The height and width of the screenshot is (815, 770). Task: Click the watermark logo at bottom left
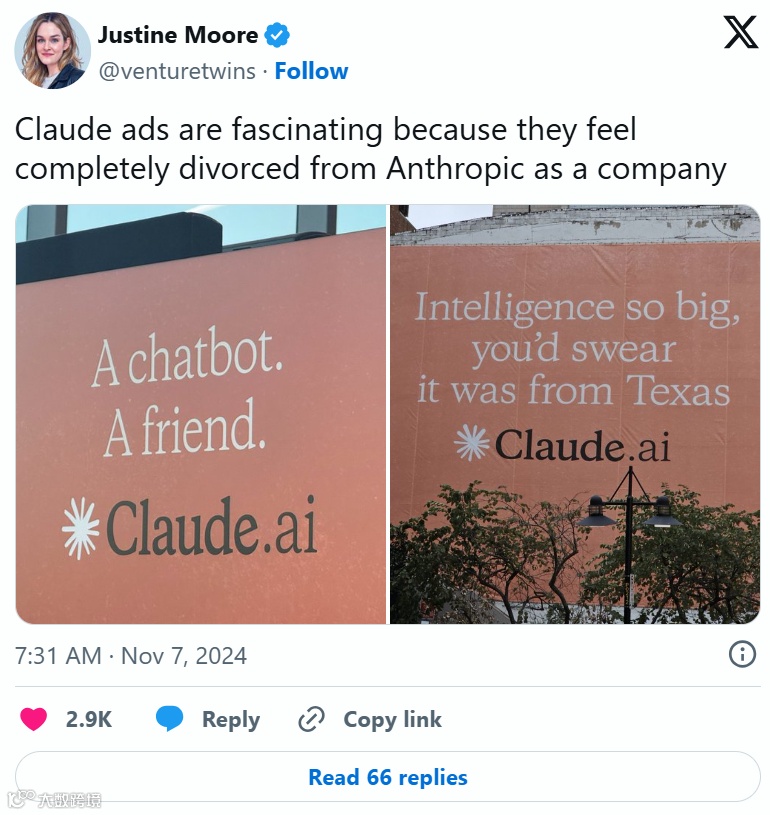click(x=54, y=799)
